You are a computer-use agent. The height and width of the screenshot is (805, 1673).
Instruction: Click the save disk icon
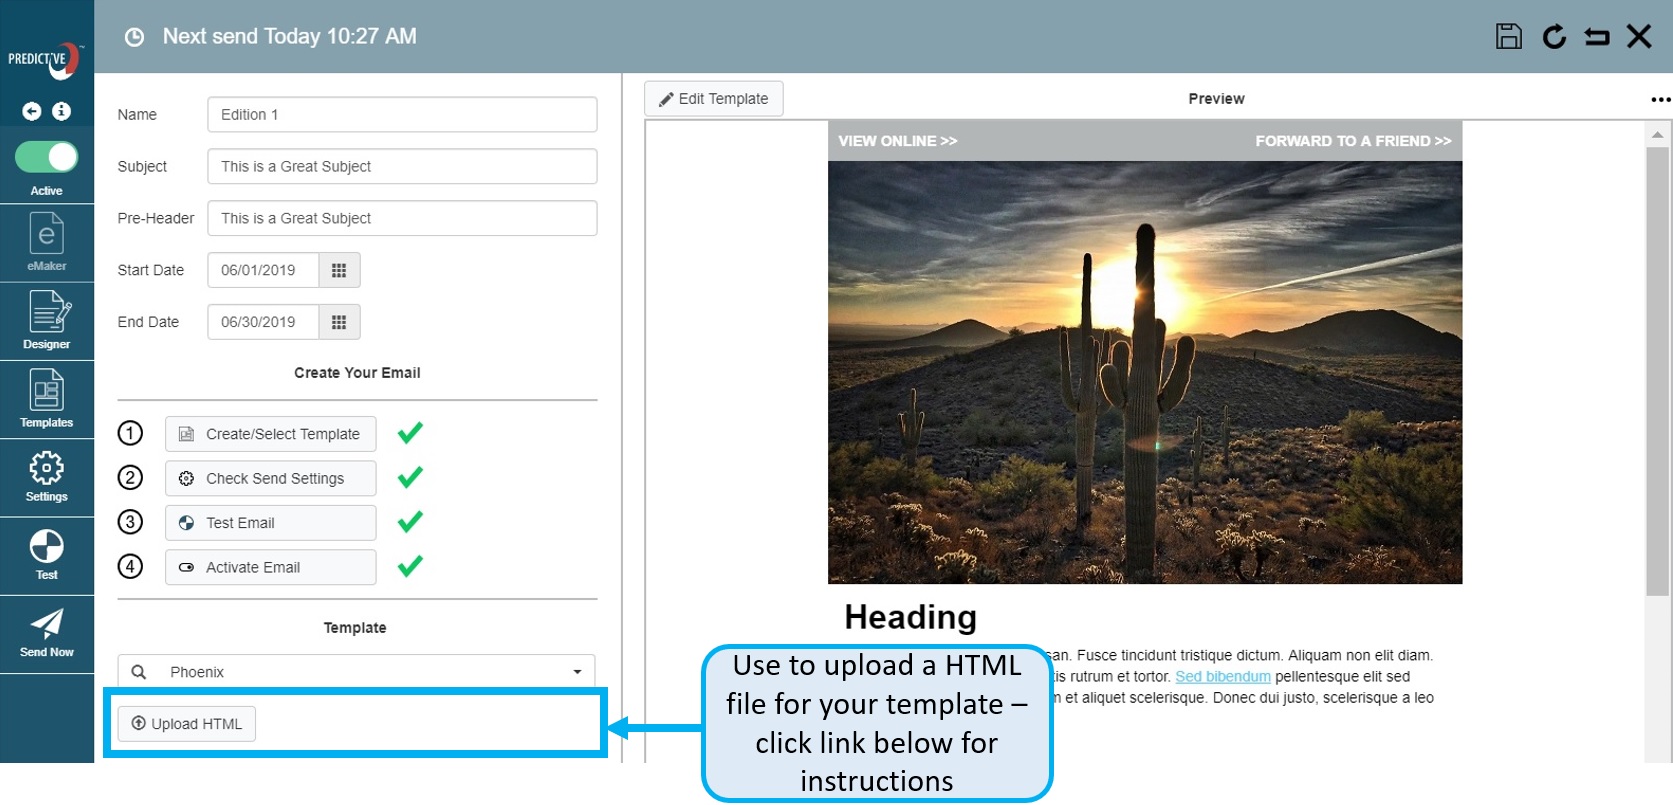[x=1508, y=37]
